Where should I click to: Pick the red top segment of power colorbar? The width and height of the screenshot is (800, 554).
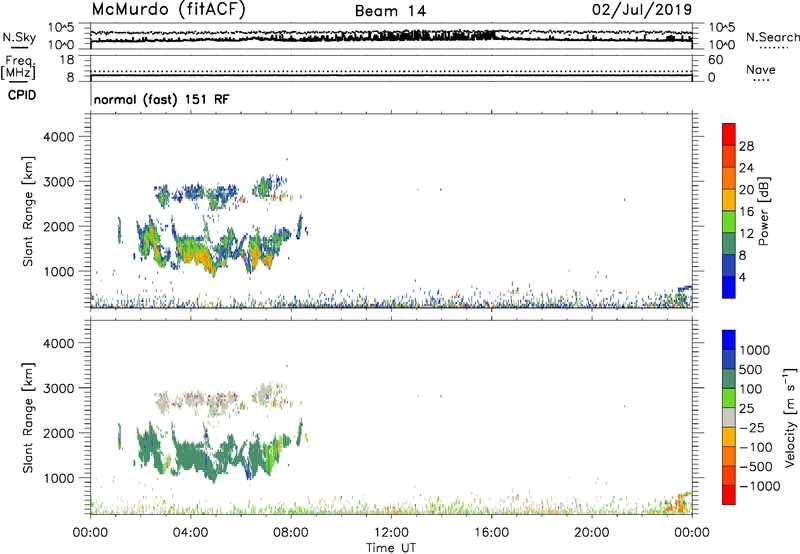pyautogui.click(x=729, y=135)
